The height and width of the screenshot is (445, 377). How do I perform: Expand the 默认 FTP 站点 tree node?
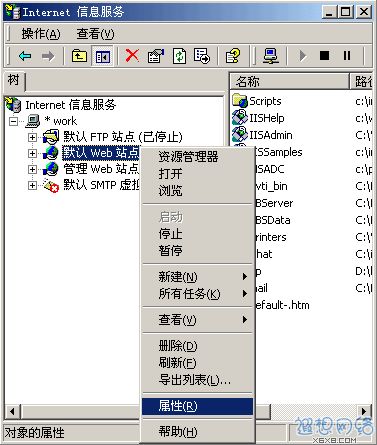32,137
